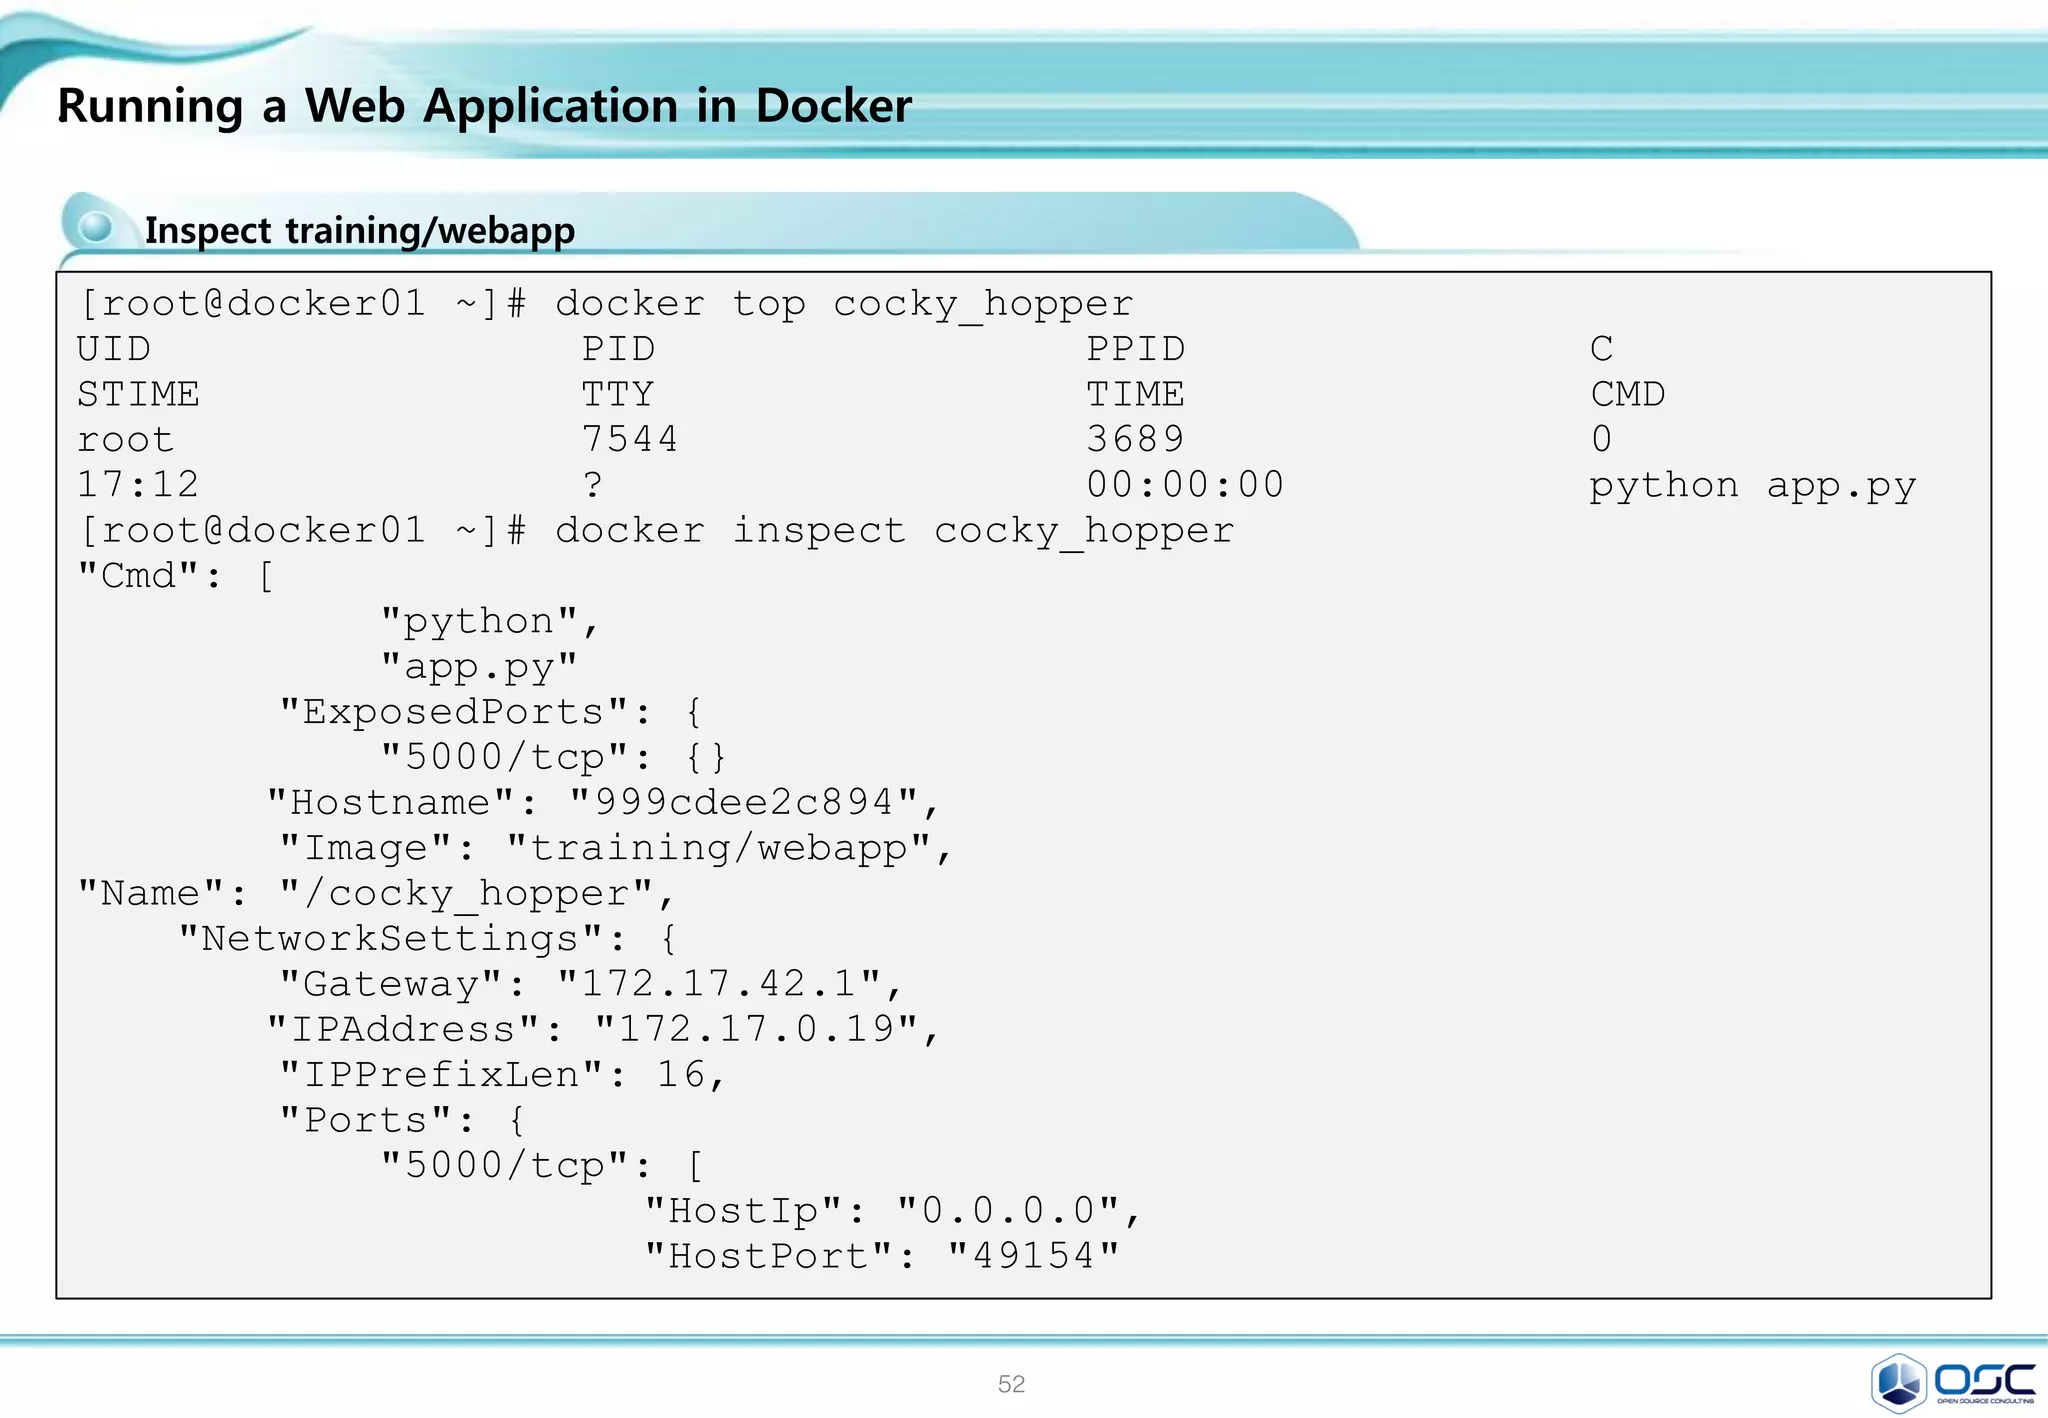Click the PPID value 3689

click(1135, 440)
